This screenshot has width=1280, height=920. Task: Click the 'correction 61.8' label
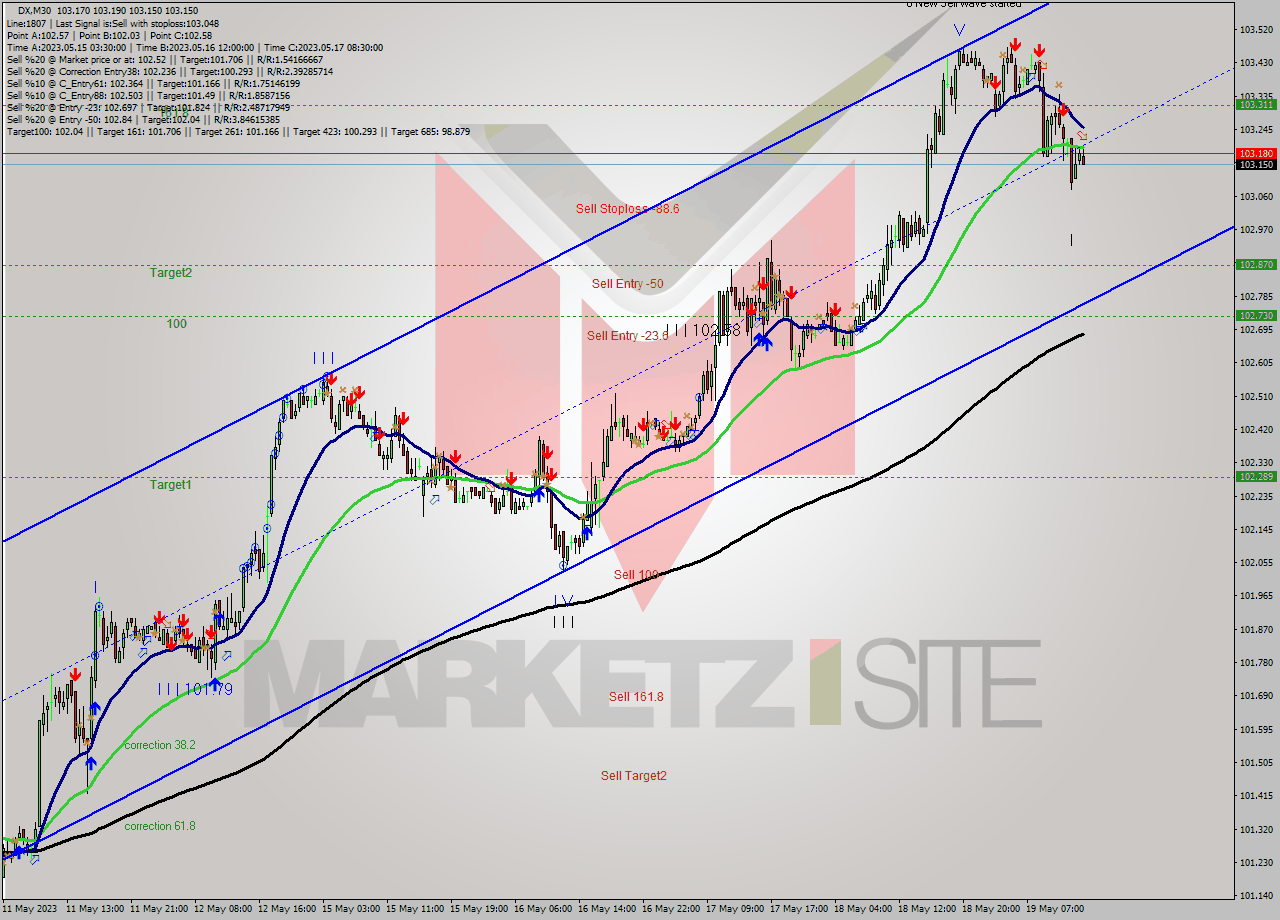pos(160,826)
